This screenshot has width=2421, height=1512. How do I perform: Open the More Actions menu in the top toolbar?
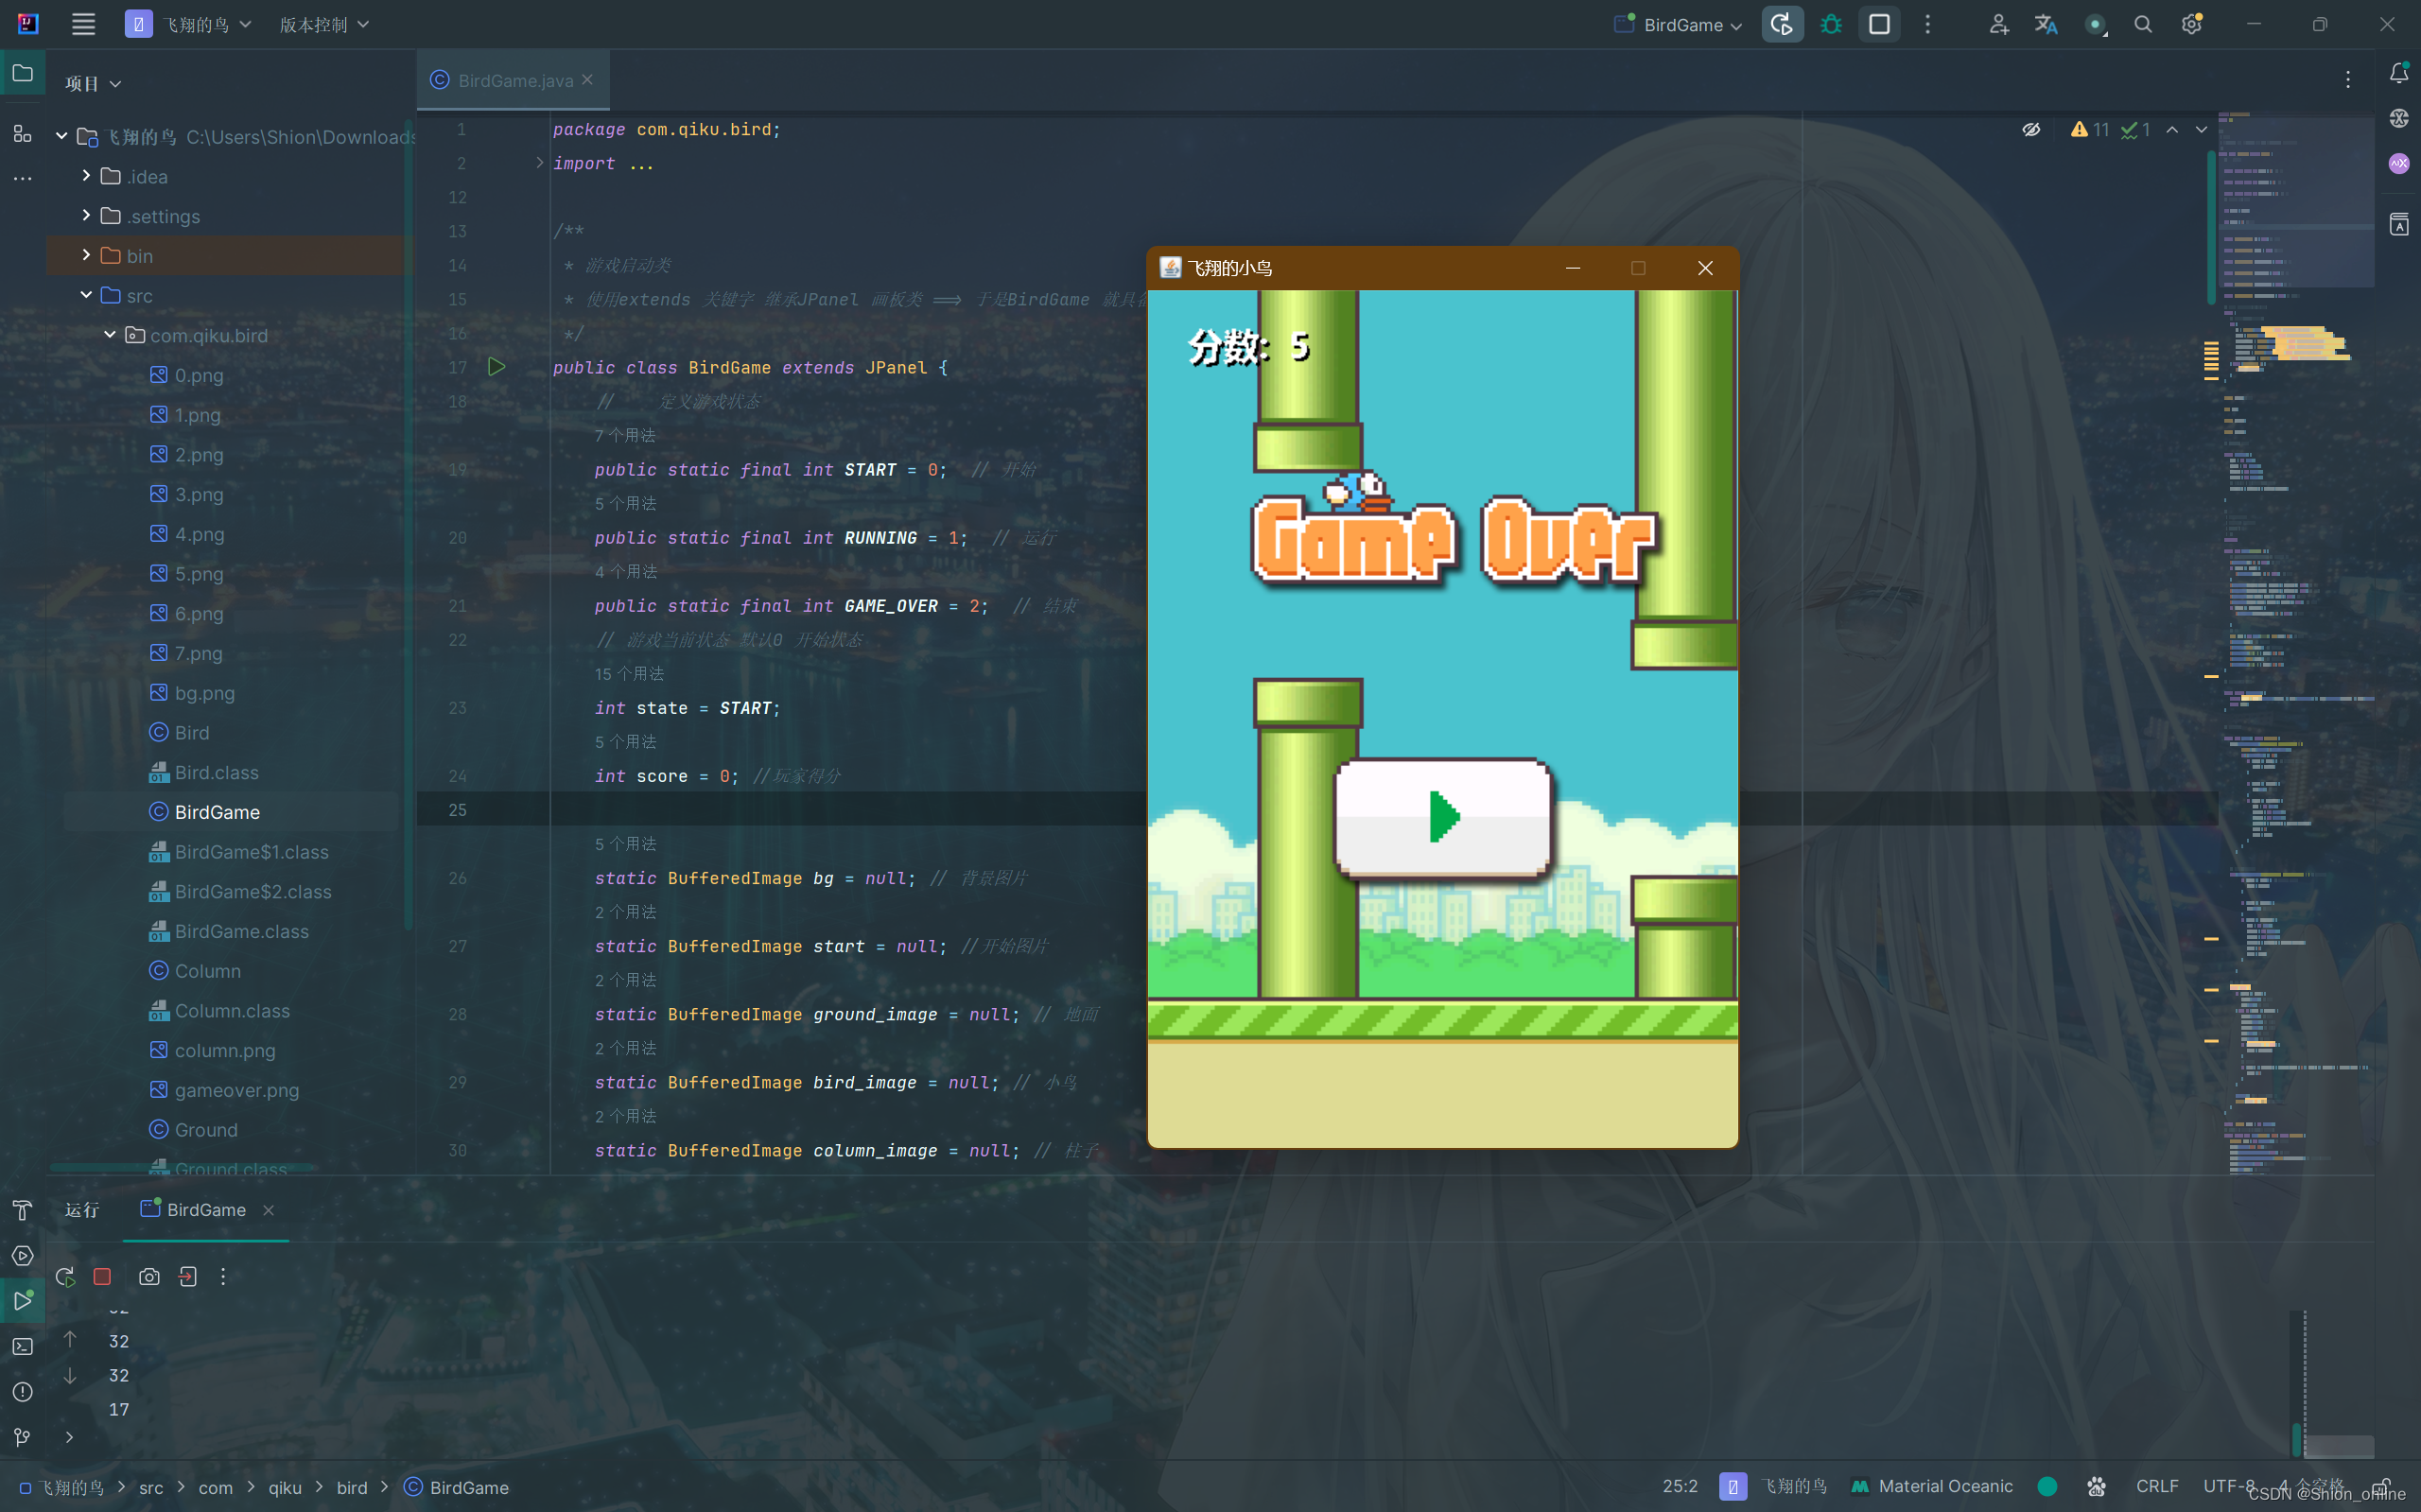click(x=1928, y=24)
